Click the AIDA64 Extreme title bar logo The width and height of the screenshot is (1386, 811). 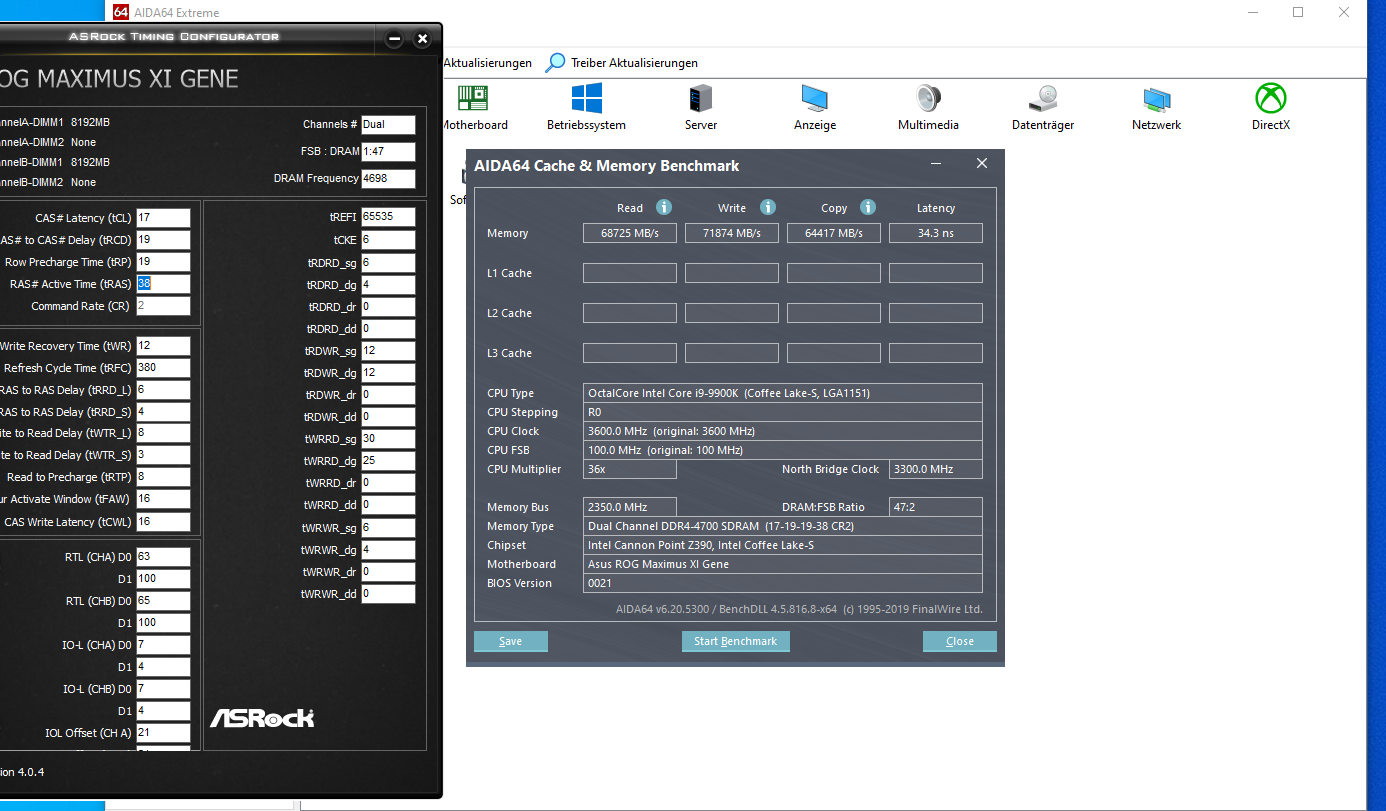[x=121, y=12]
